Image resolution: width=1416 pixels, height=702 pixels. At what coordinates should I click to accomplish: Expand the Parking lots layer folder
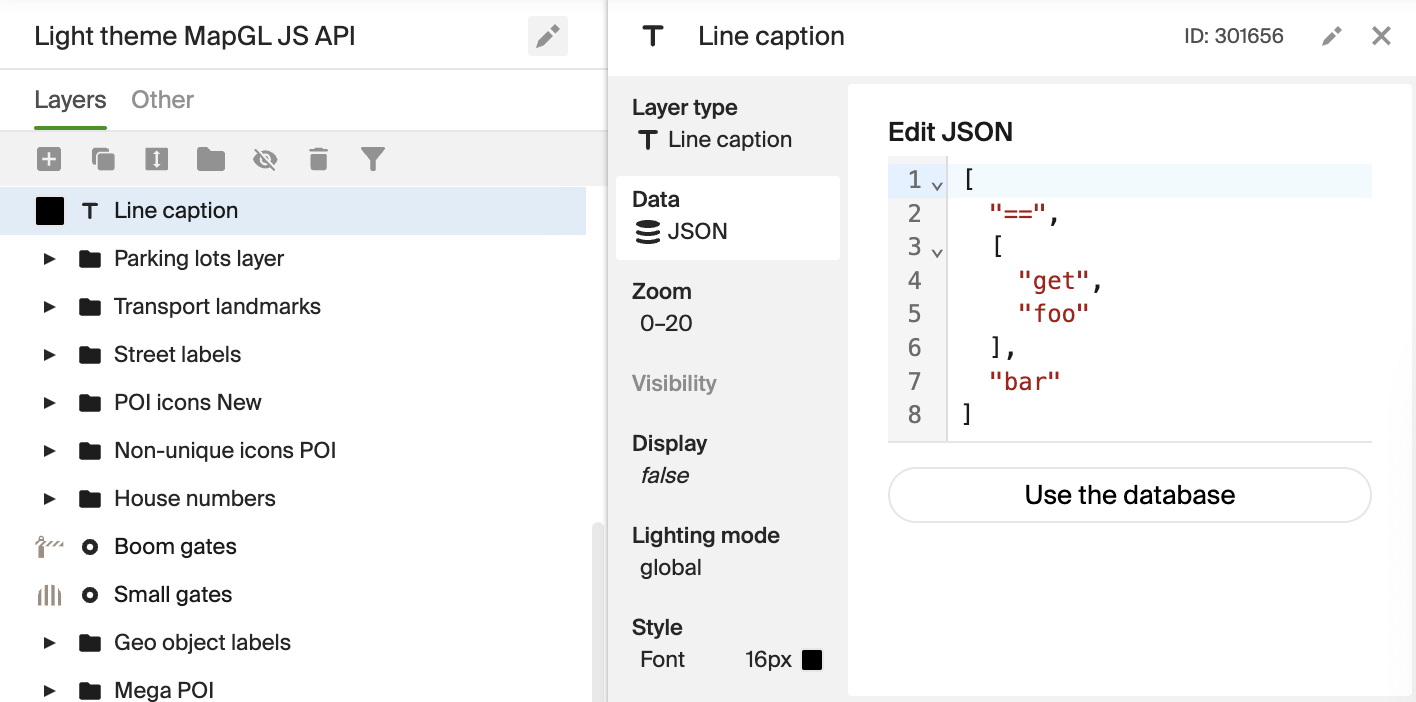[49, 259]
